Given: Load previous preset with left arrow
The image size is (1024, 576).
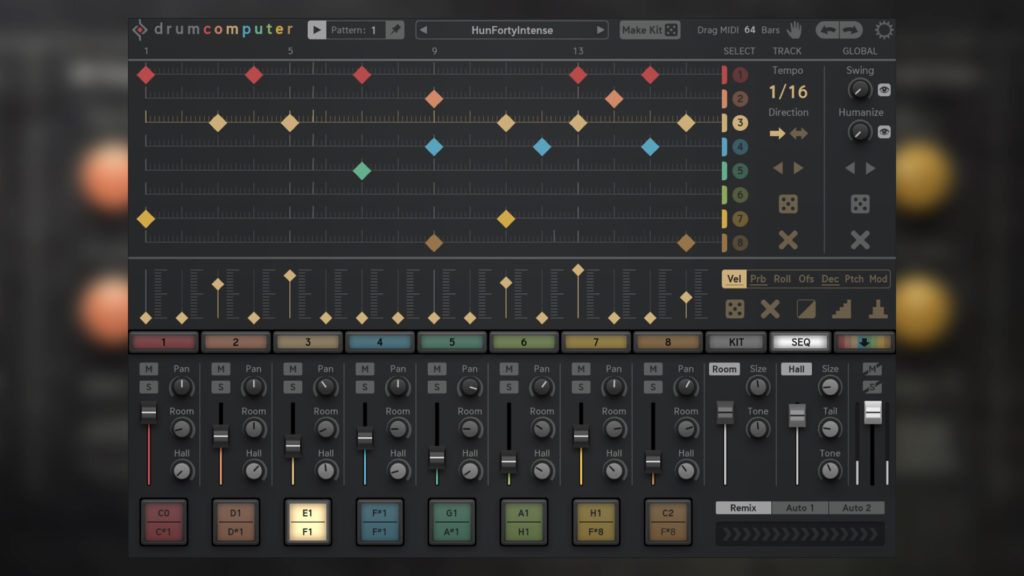Looking at the screenshot, I should tap(423, 29).
